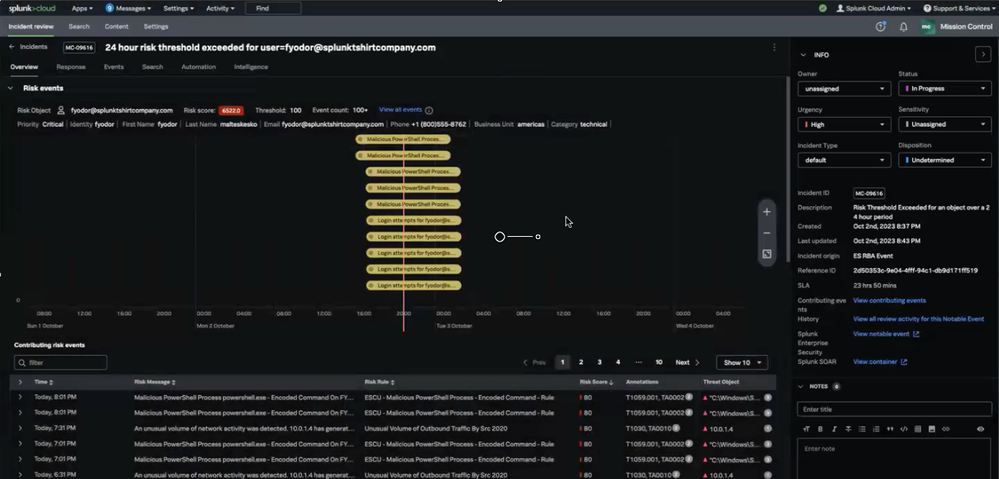Open the Urgency dropdown showing High
This screenshot has width=999, height=479.
[x=843, y=125]
